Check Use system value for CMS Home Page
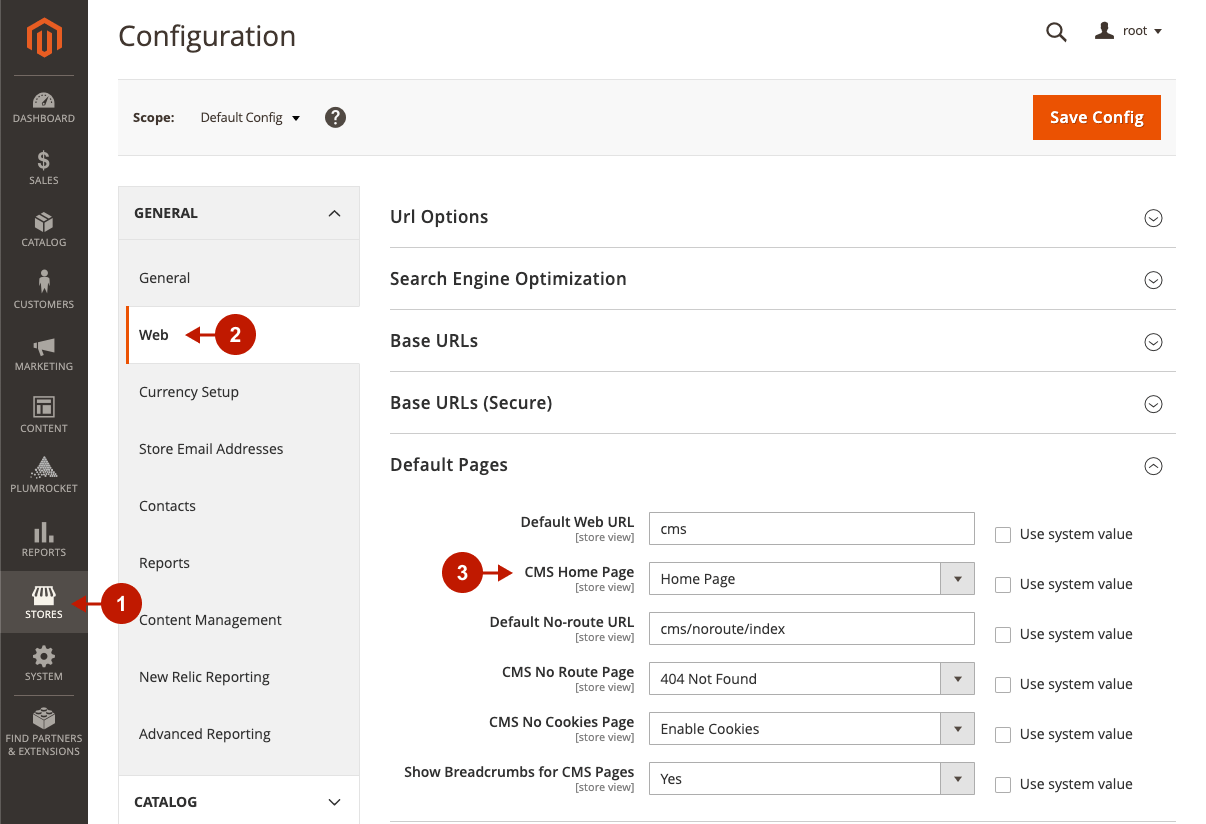 (x=1003, y=584)
